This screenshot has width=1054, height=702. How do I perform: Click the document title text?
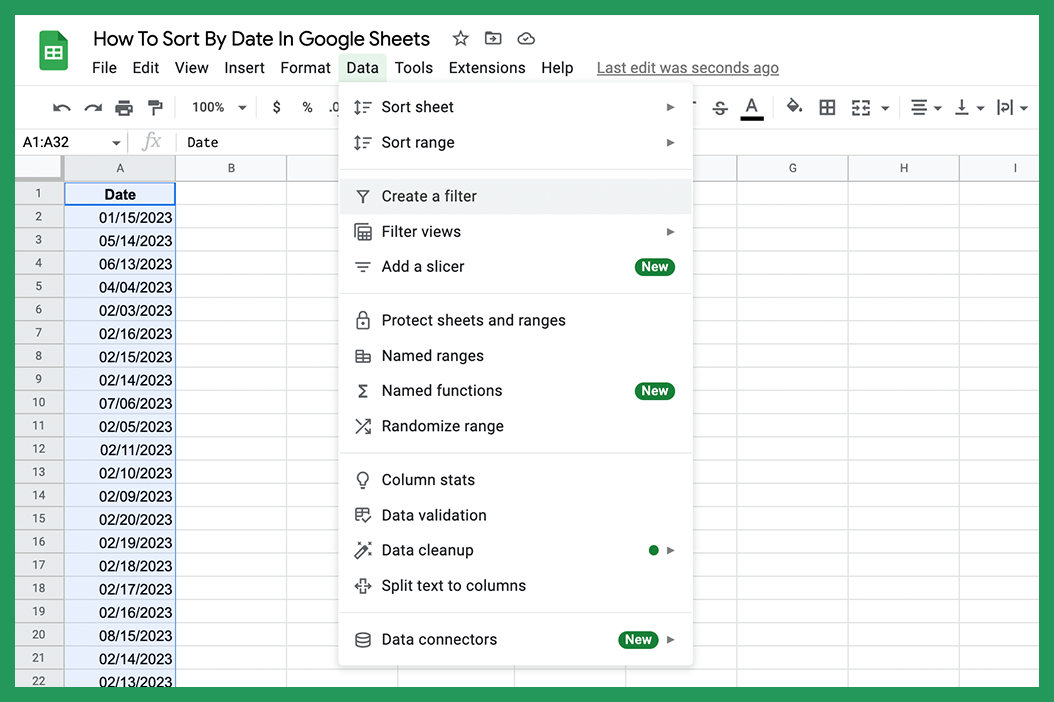tap(261, 39)
